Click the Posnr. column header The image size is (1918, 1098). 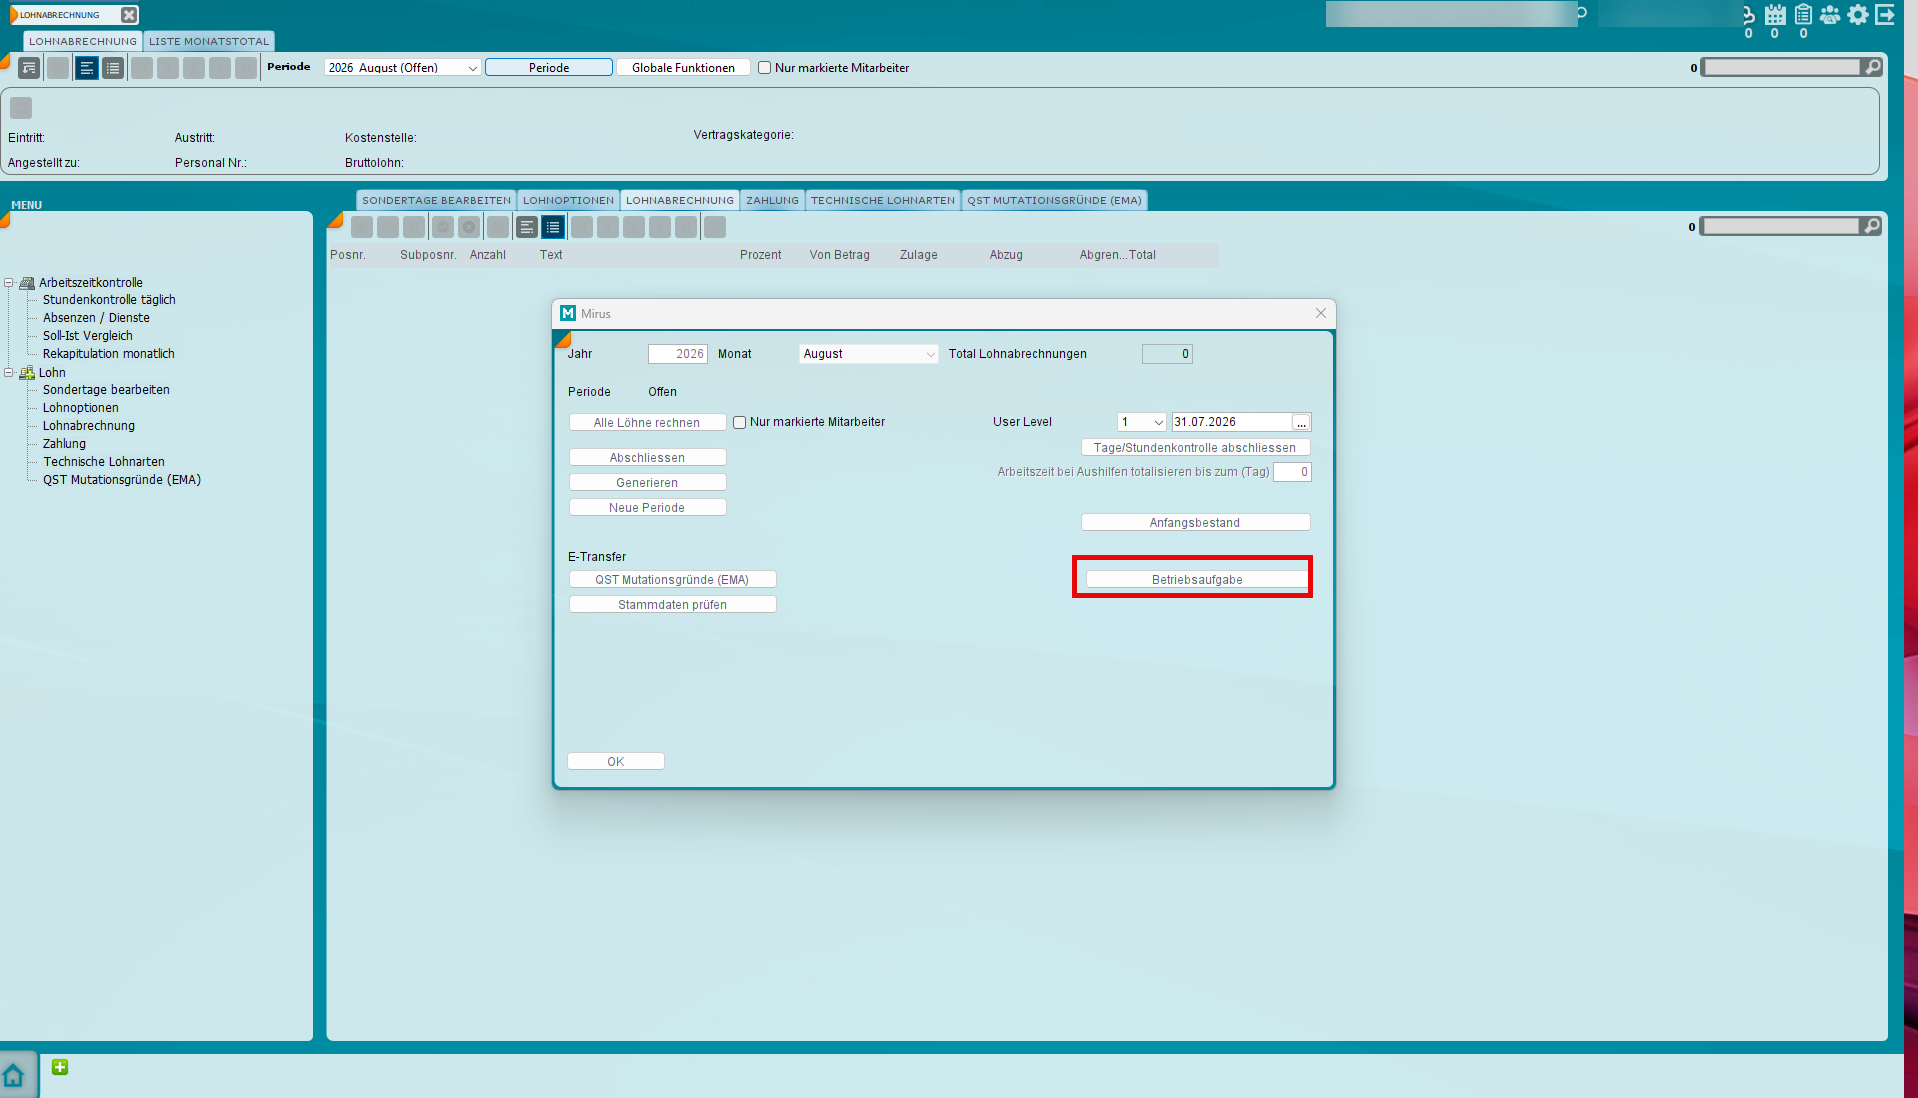coord(348,255)
